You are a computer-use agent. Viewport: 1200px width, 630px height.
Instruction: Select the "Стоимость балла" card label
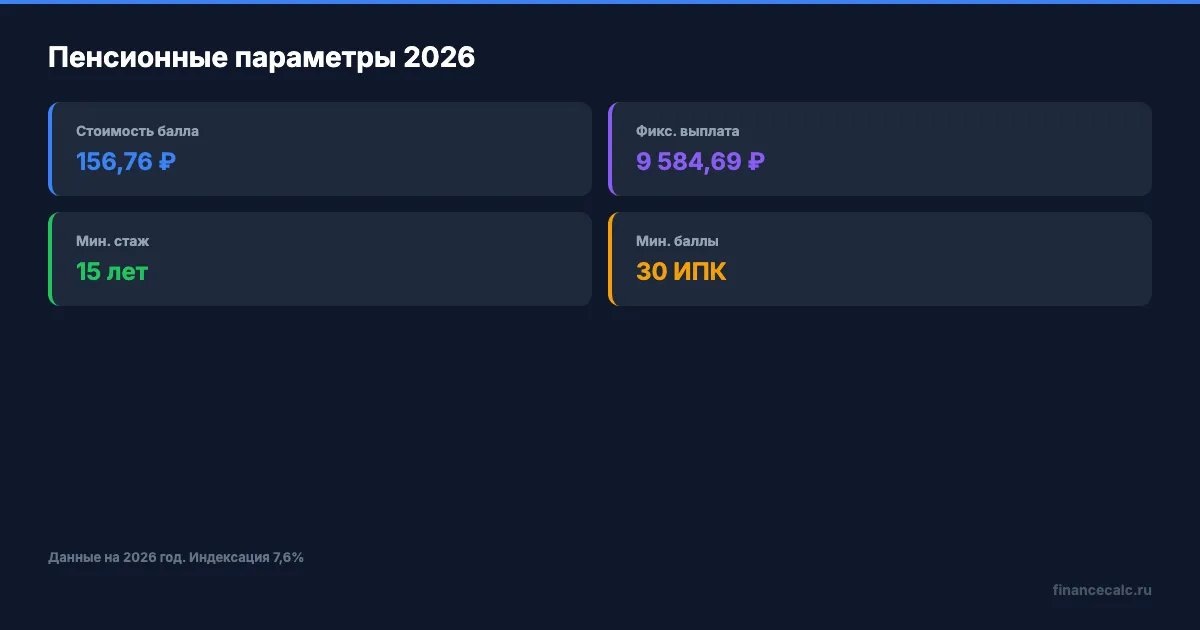click(137, 131)
